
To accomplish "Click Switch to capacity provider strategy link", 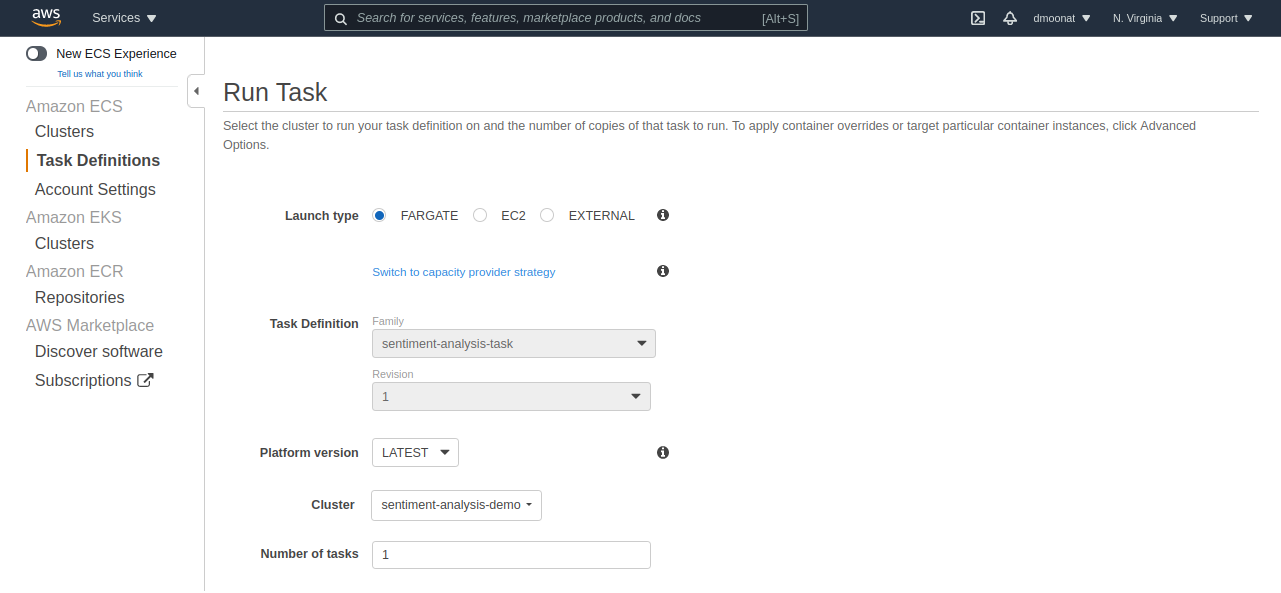I will click(464, 272).
